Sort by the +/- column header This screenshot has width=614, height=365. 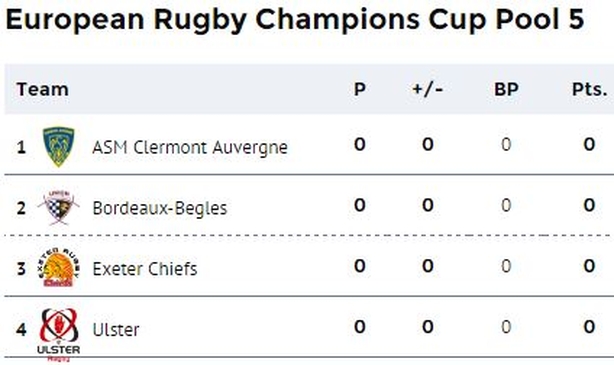point(428,89)
